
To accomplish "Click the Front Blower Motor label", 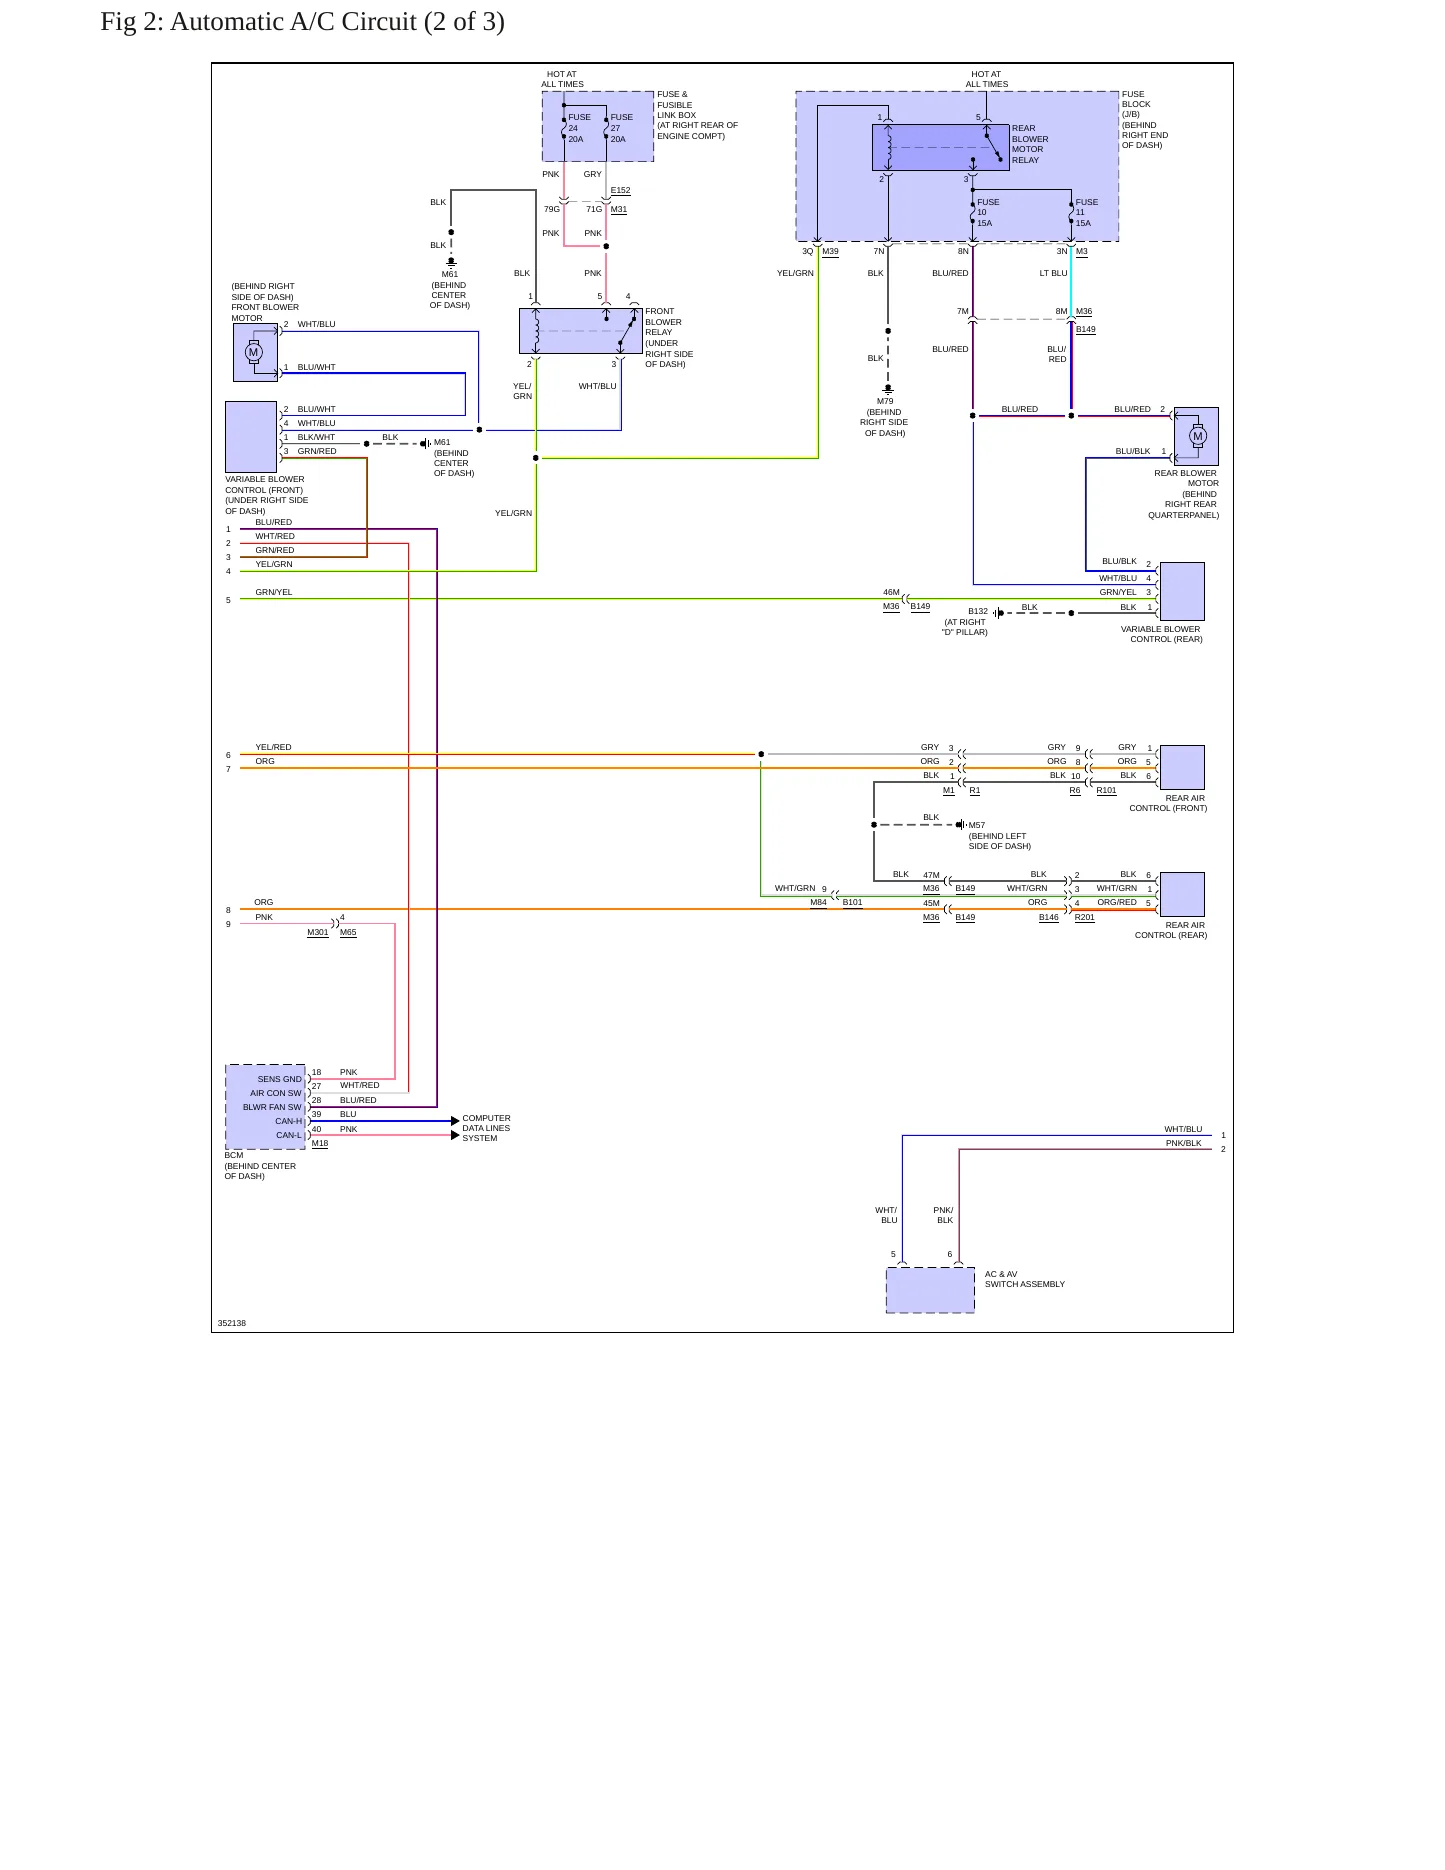I will pyautogui.click(x=265, y=313).
